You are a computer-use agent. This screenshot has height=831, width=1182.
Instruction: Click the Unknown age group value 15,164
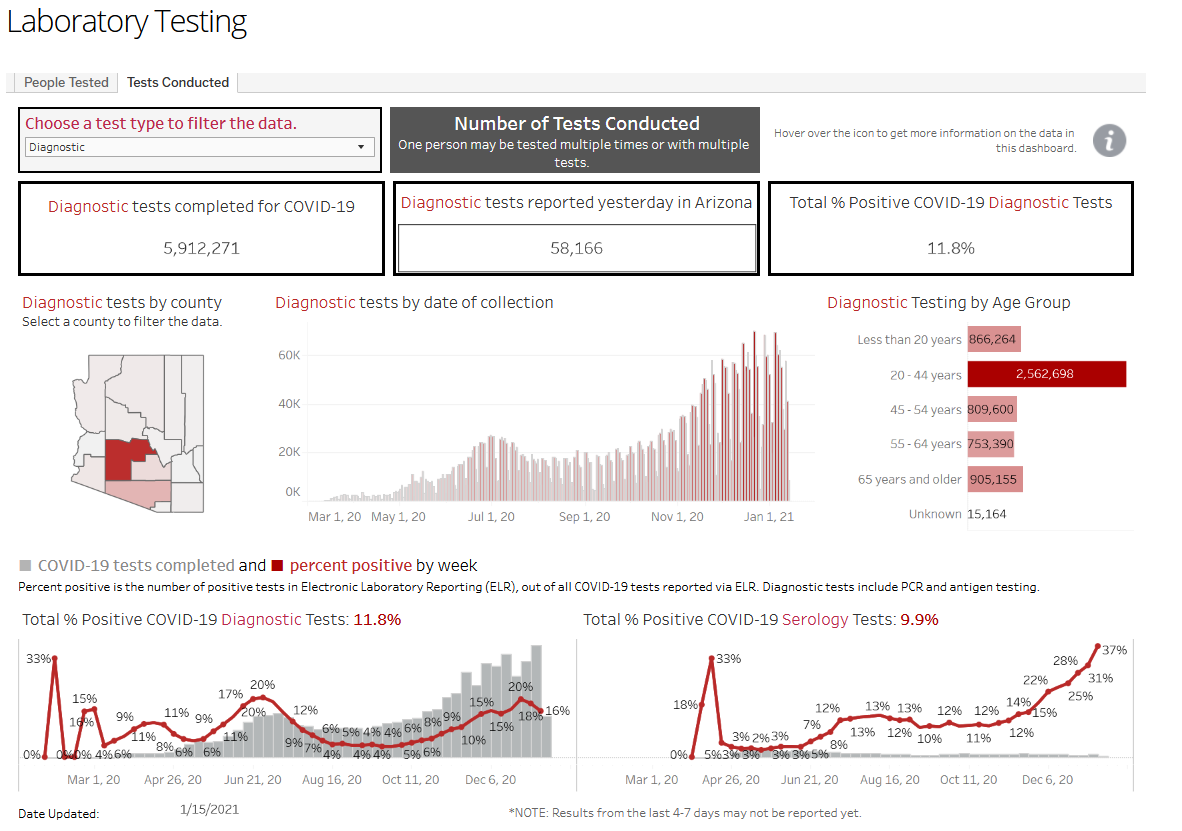pyautogui.click(x=987, y=514)
